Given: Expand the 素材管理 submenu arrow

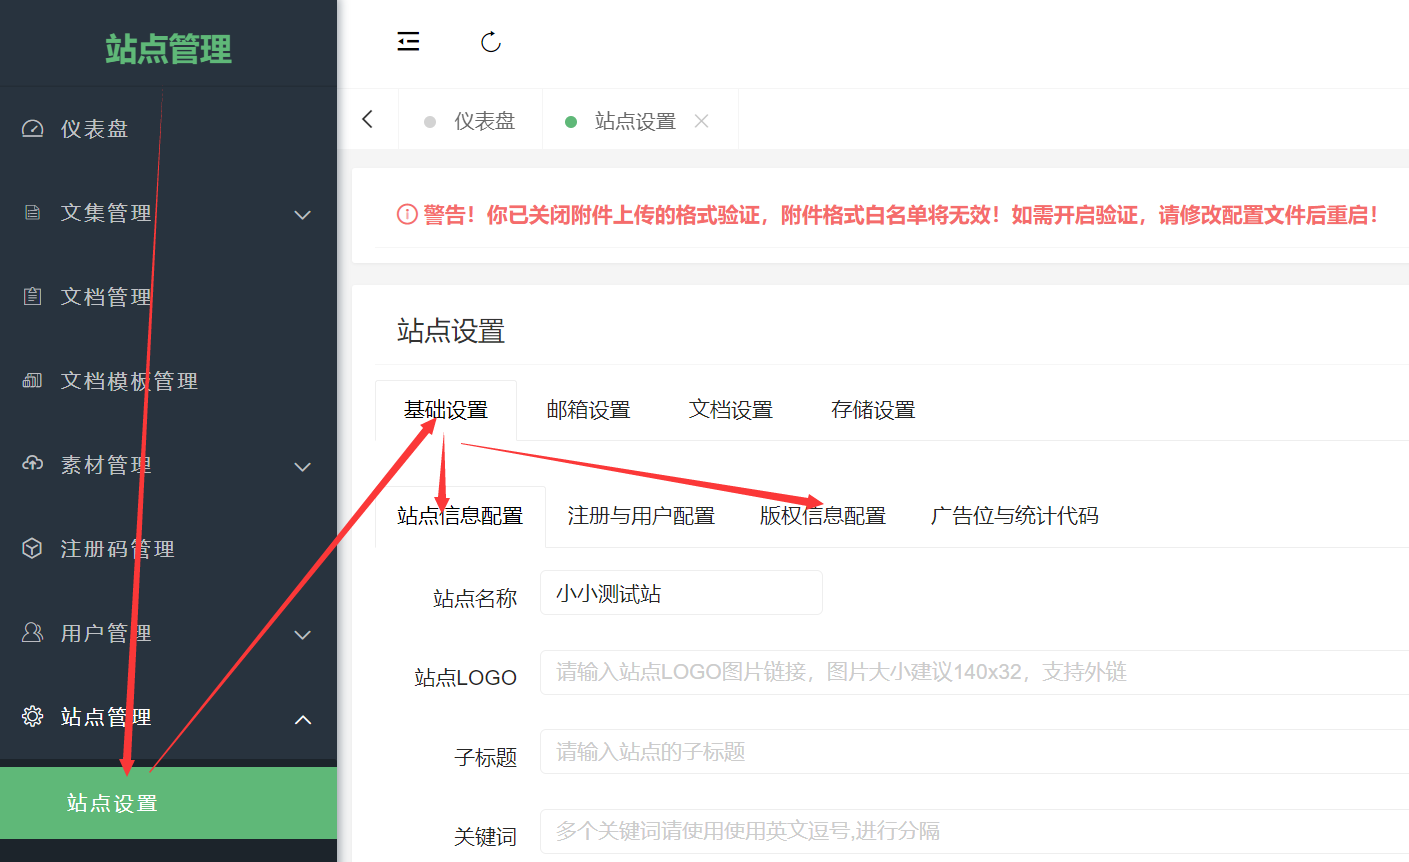Looking at the screenshot, I should coord(302,467).
